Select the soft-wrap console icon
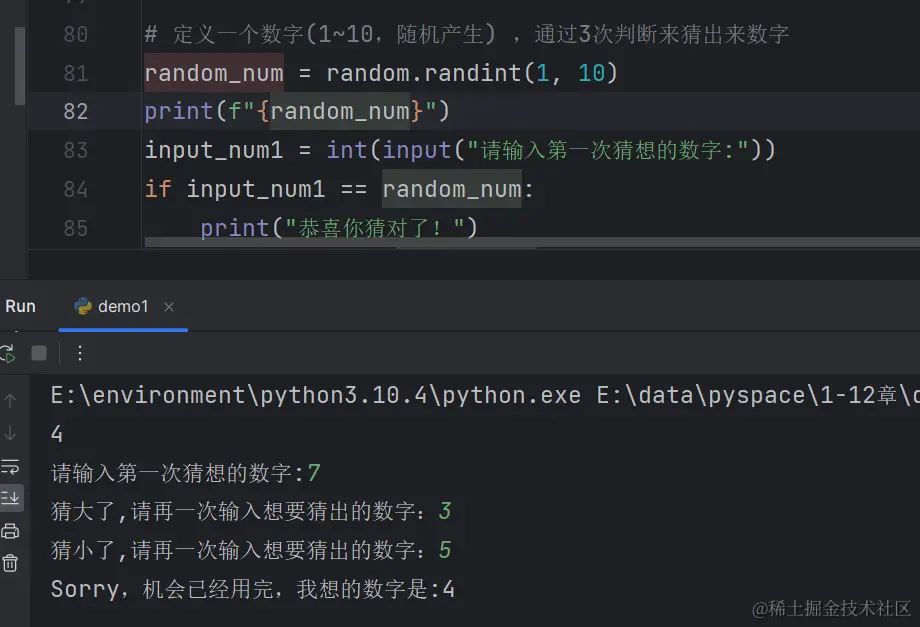The image size is (920, 627). [x=12, y=466]
